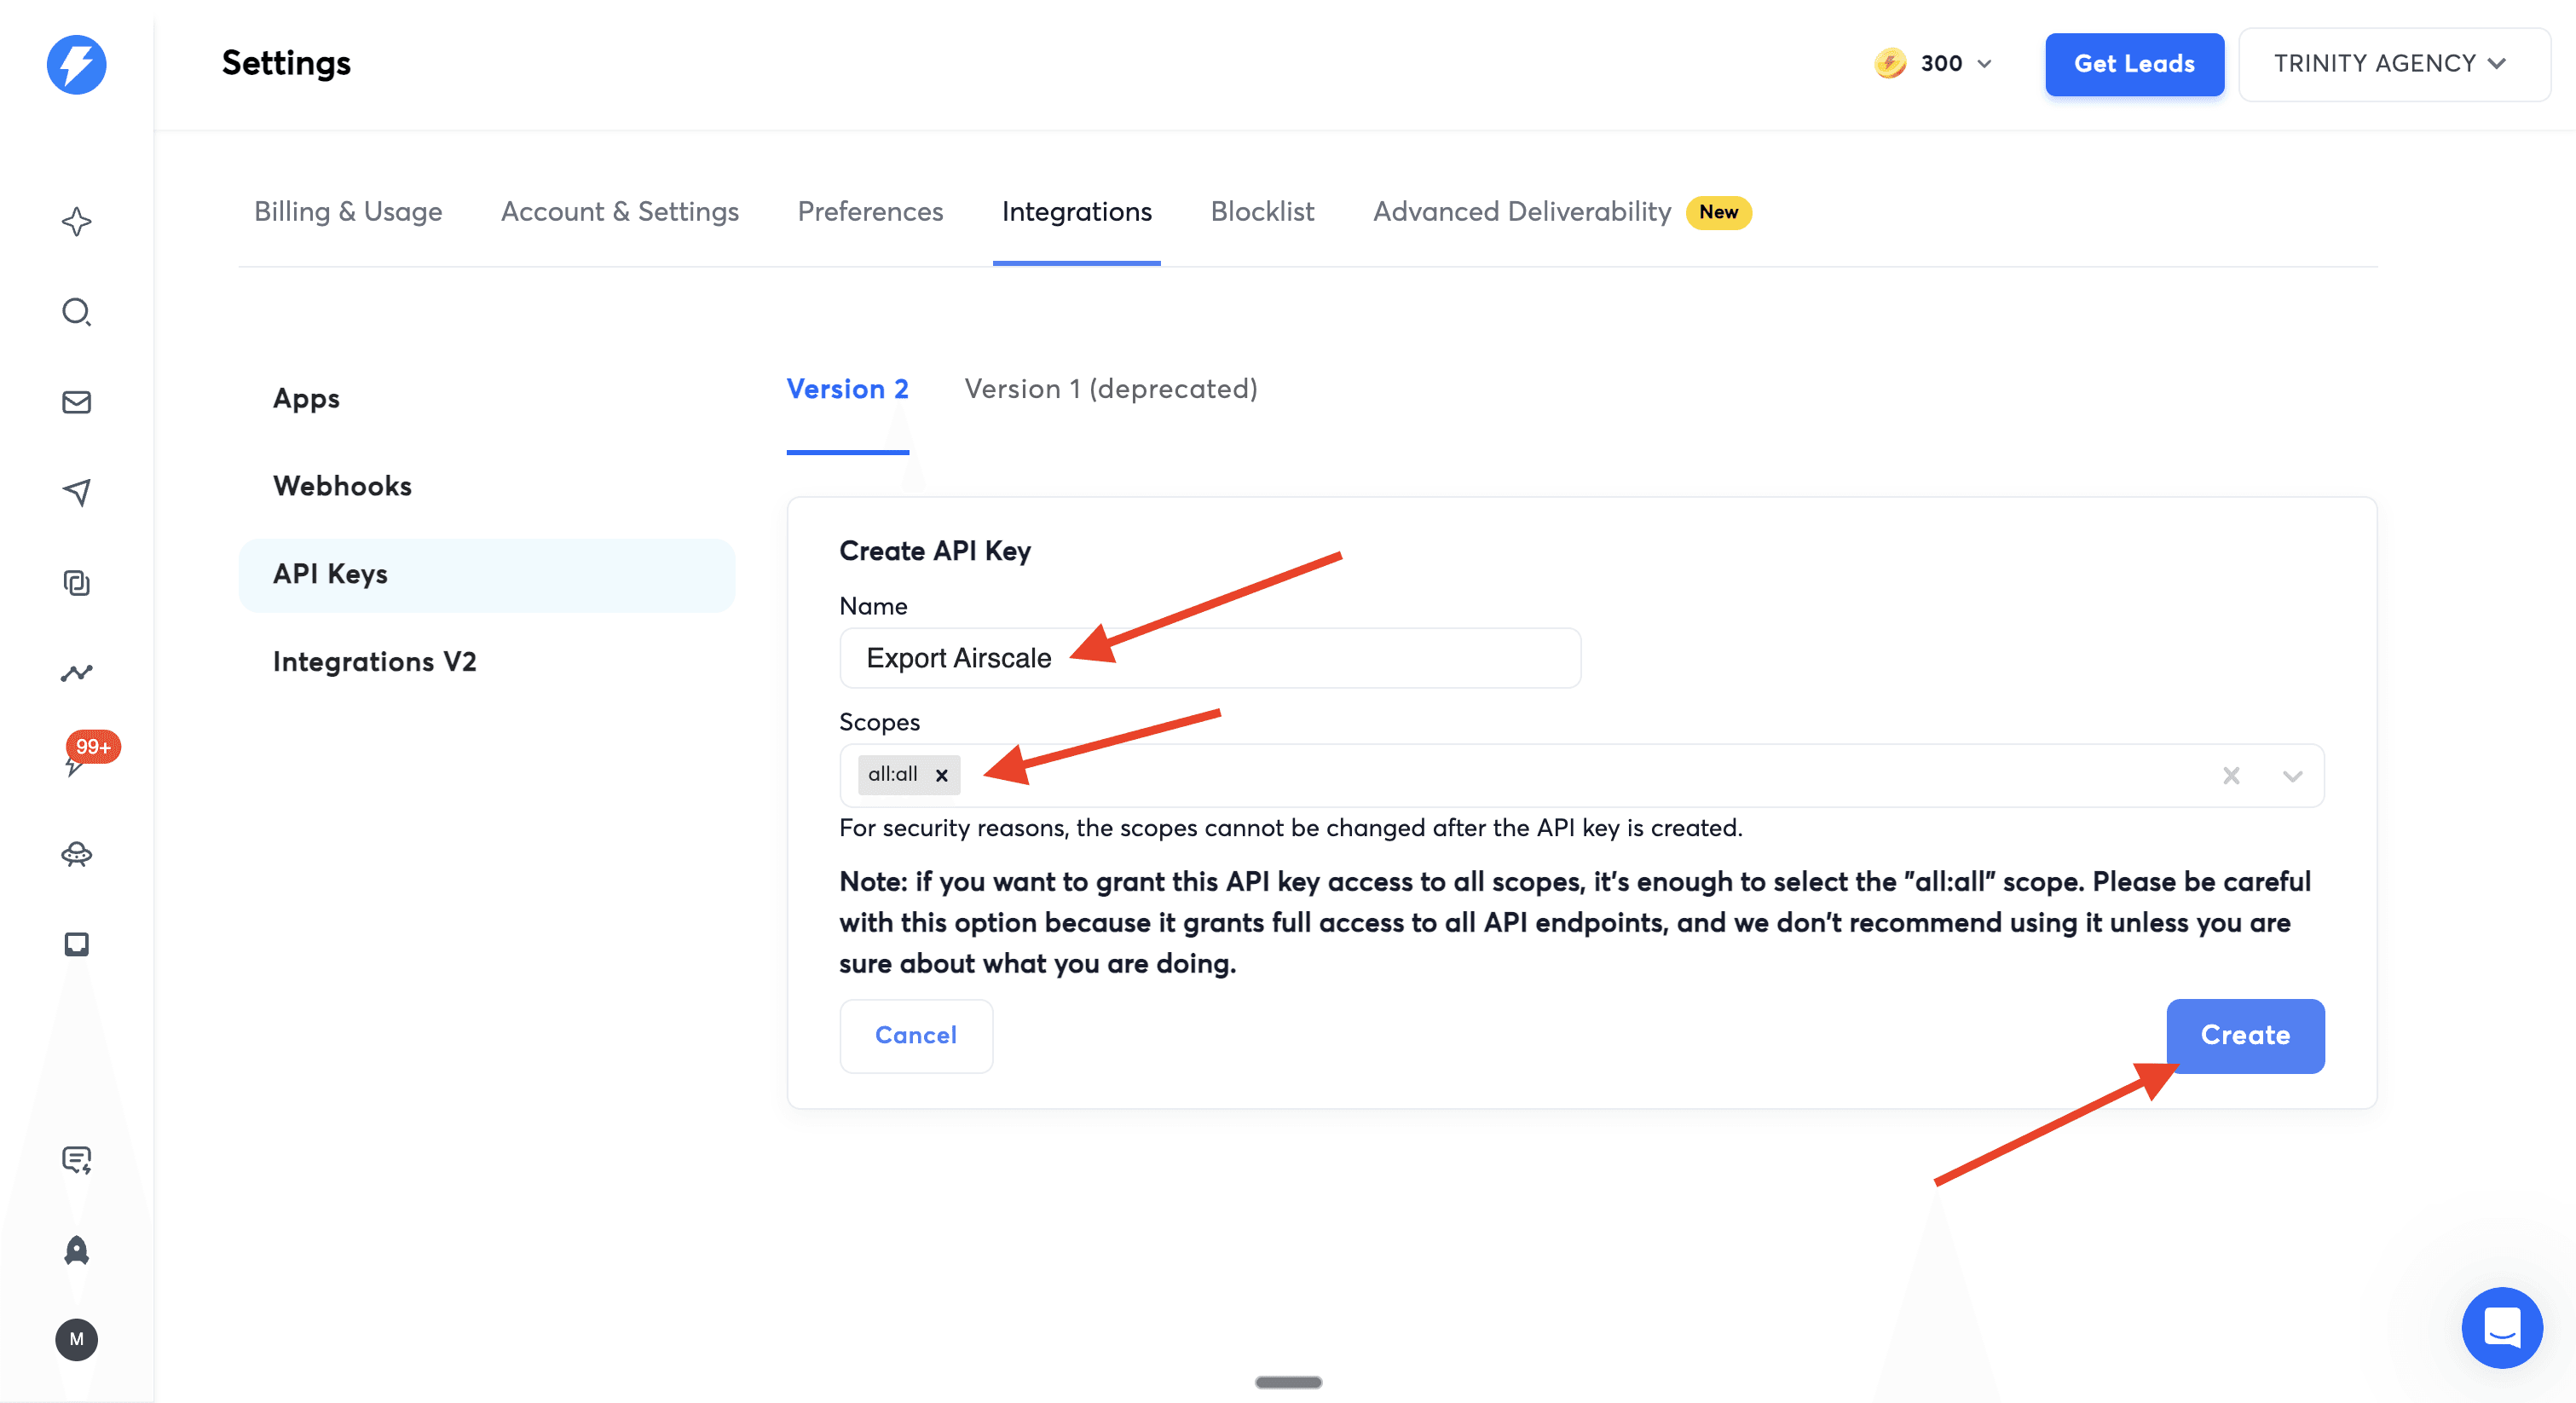Open the TRINITY AGENCY team dropdown
Screen dimensions: 2576x1403
tap(2393, 64)
